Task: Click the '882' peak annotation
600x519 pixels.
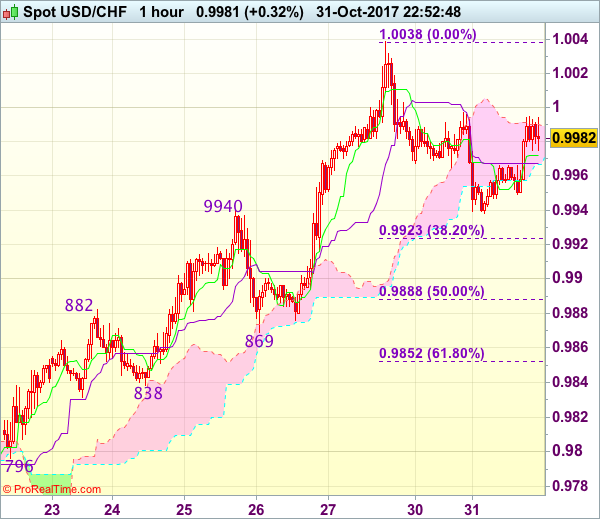Action: coord(79,305)
